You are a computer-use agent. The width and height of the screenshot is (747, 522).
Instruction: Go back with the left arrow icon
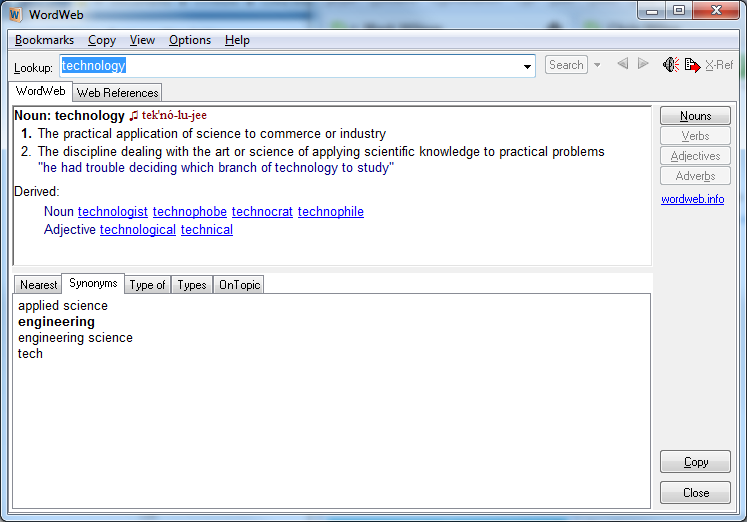tap(623, 64)
